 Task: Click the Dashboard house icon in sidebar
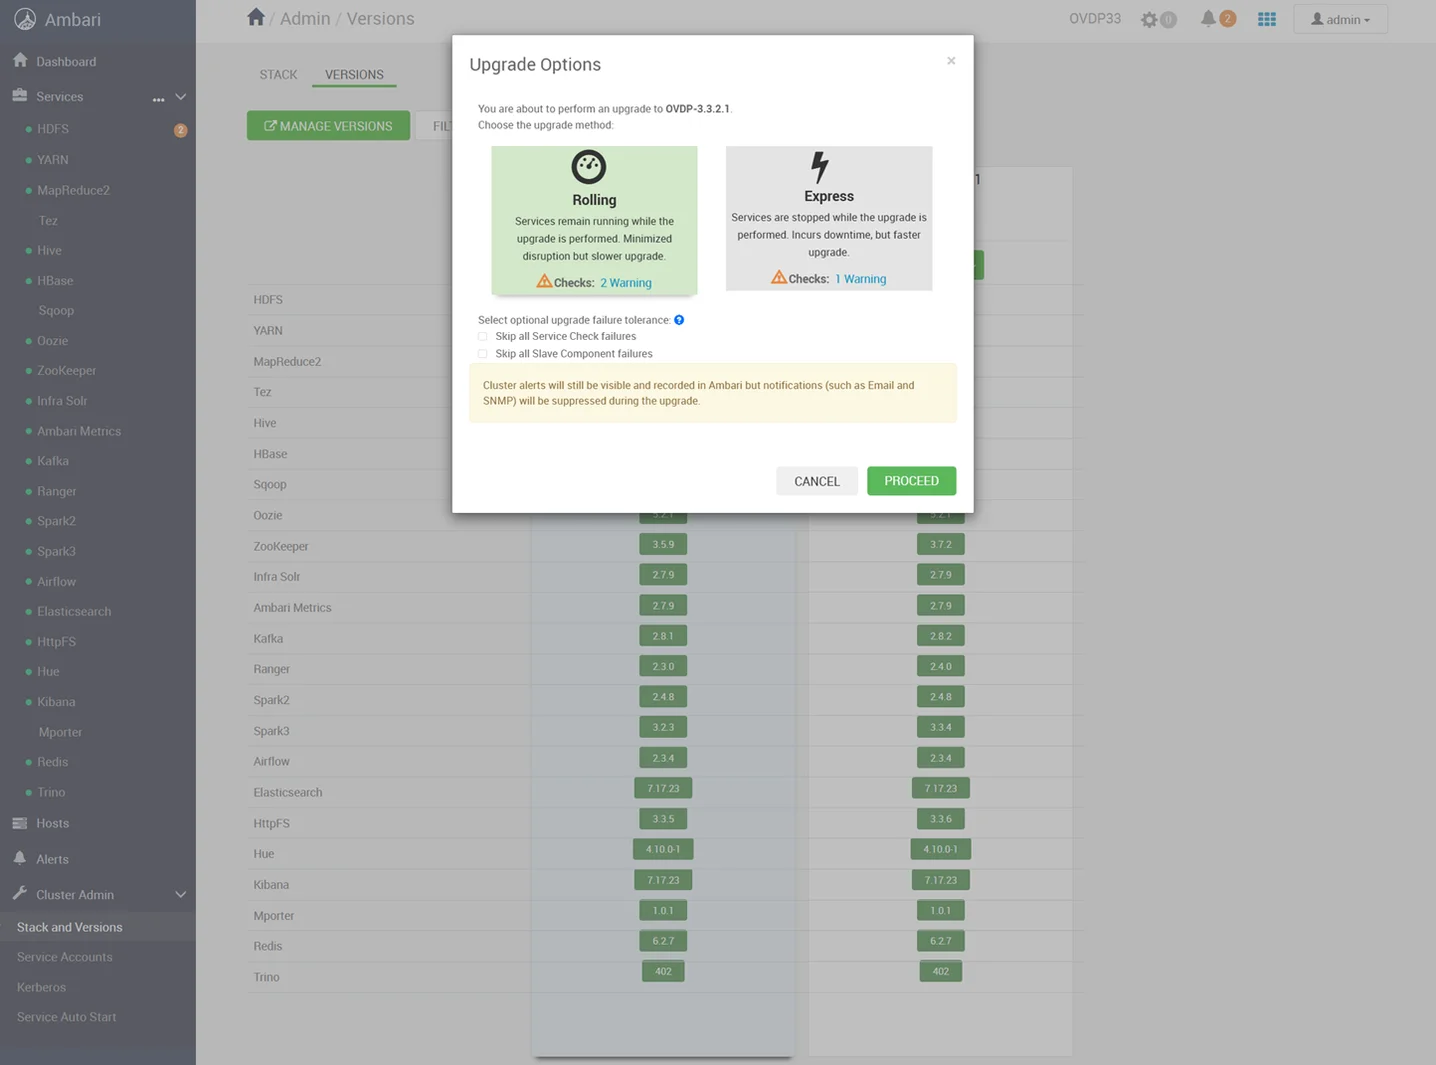(20, 60)
